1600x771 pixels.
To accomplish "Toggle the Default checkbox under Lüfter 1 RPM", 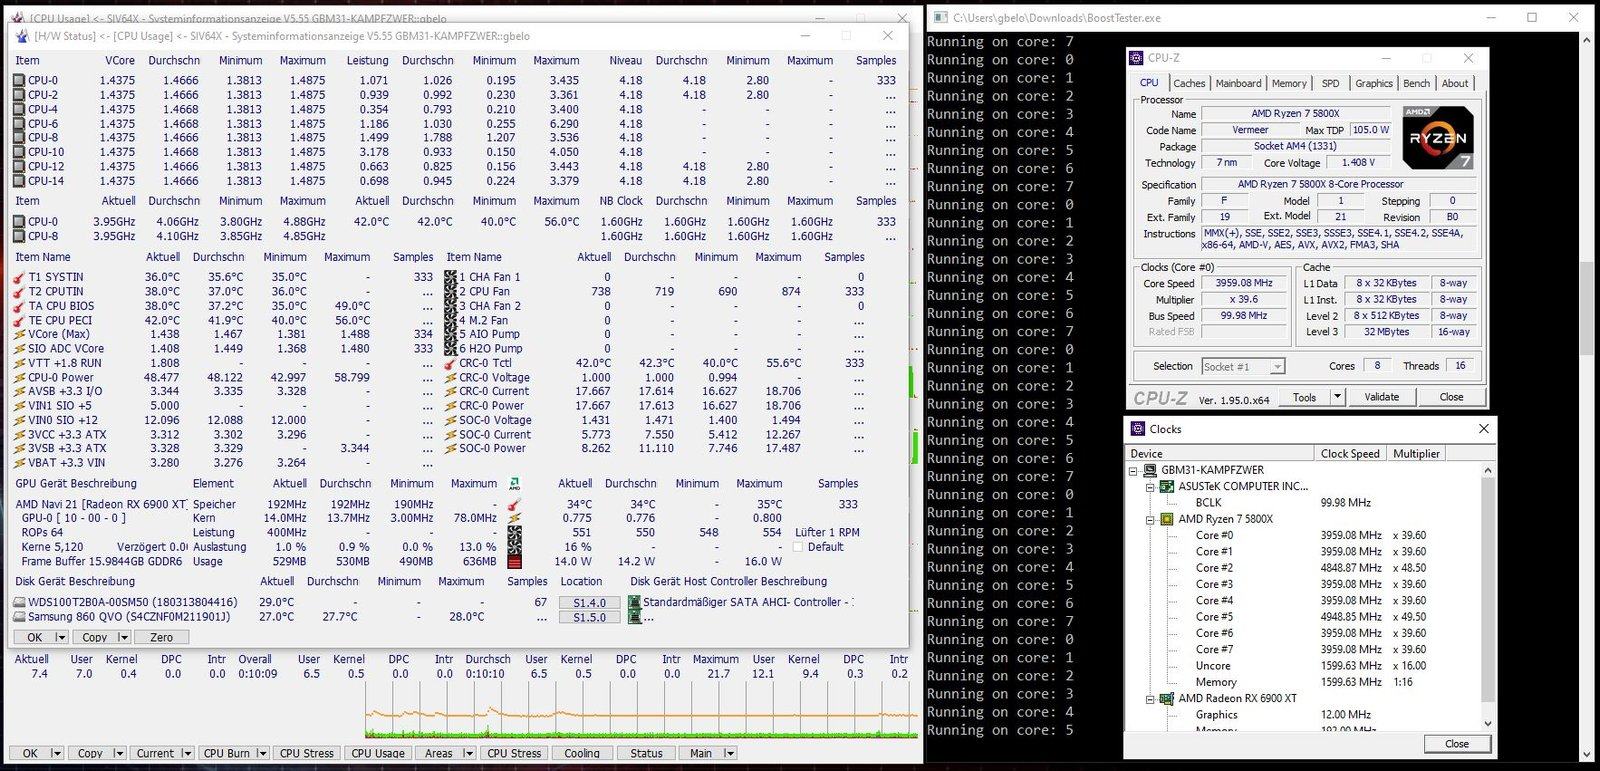I will point(798,547).
